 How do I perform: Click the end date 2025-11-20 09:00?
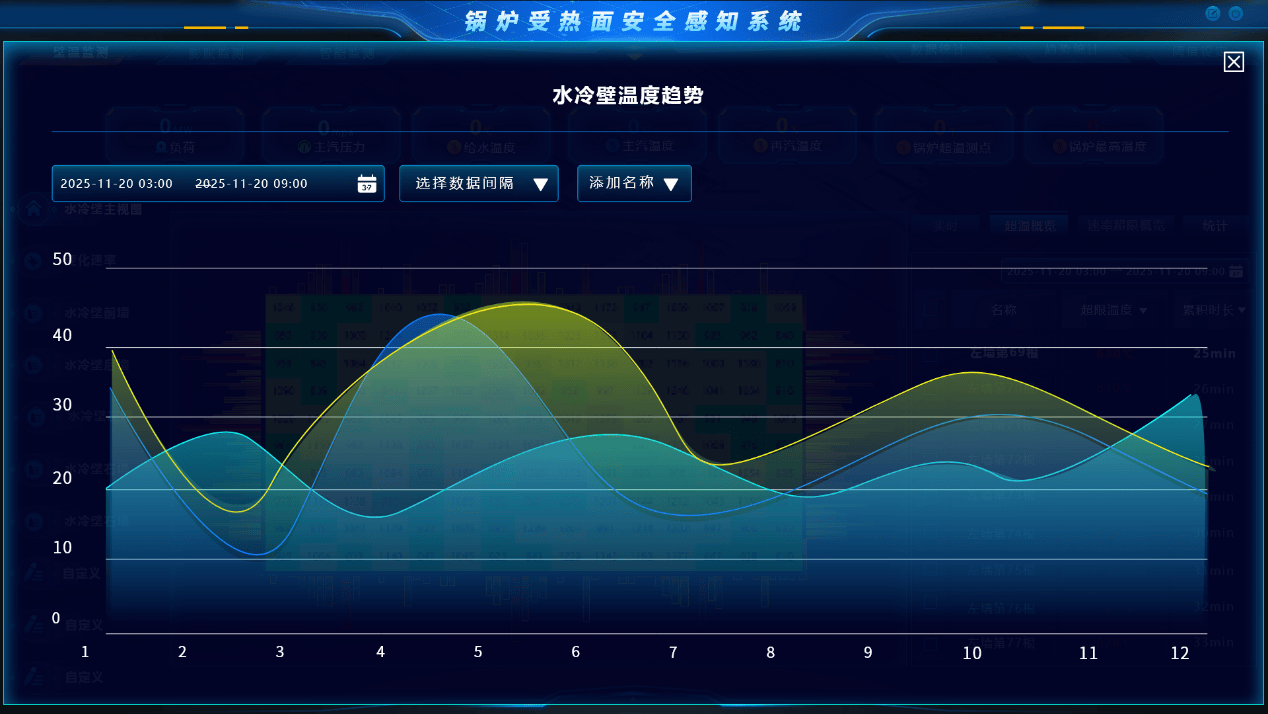point(251,184)
